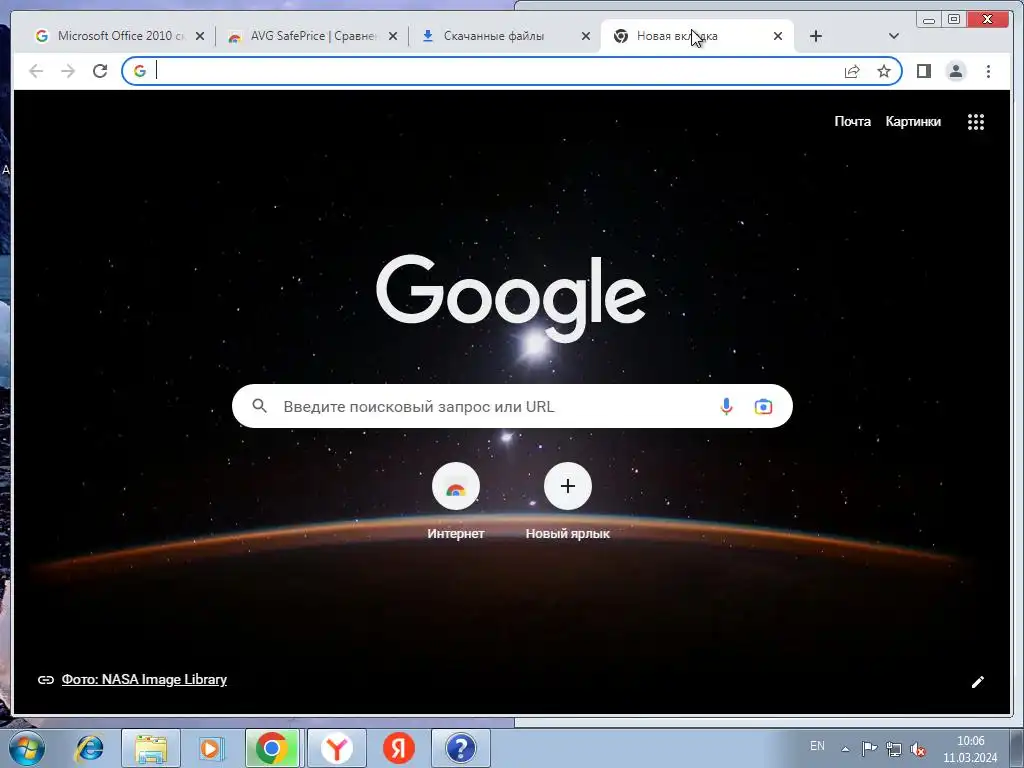Add a shortcut via Новый ярлык

coord(568,501)
